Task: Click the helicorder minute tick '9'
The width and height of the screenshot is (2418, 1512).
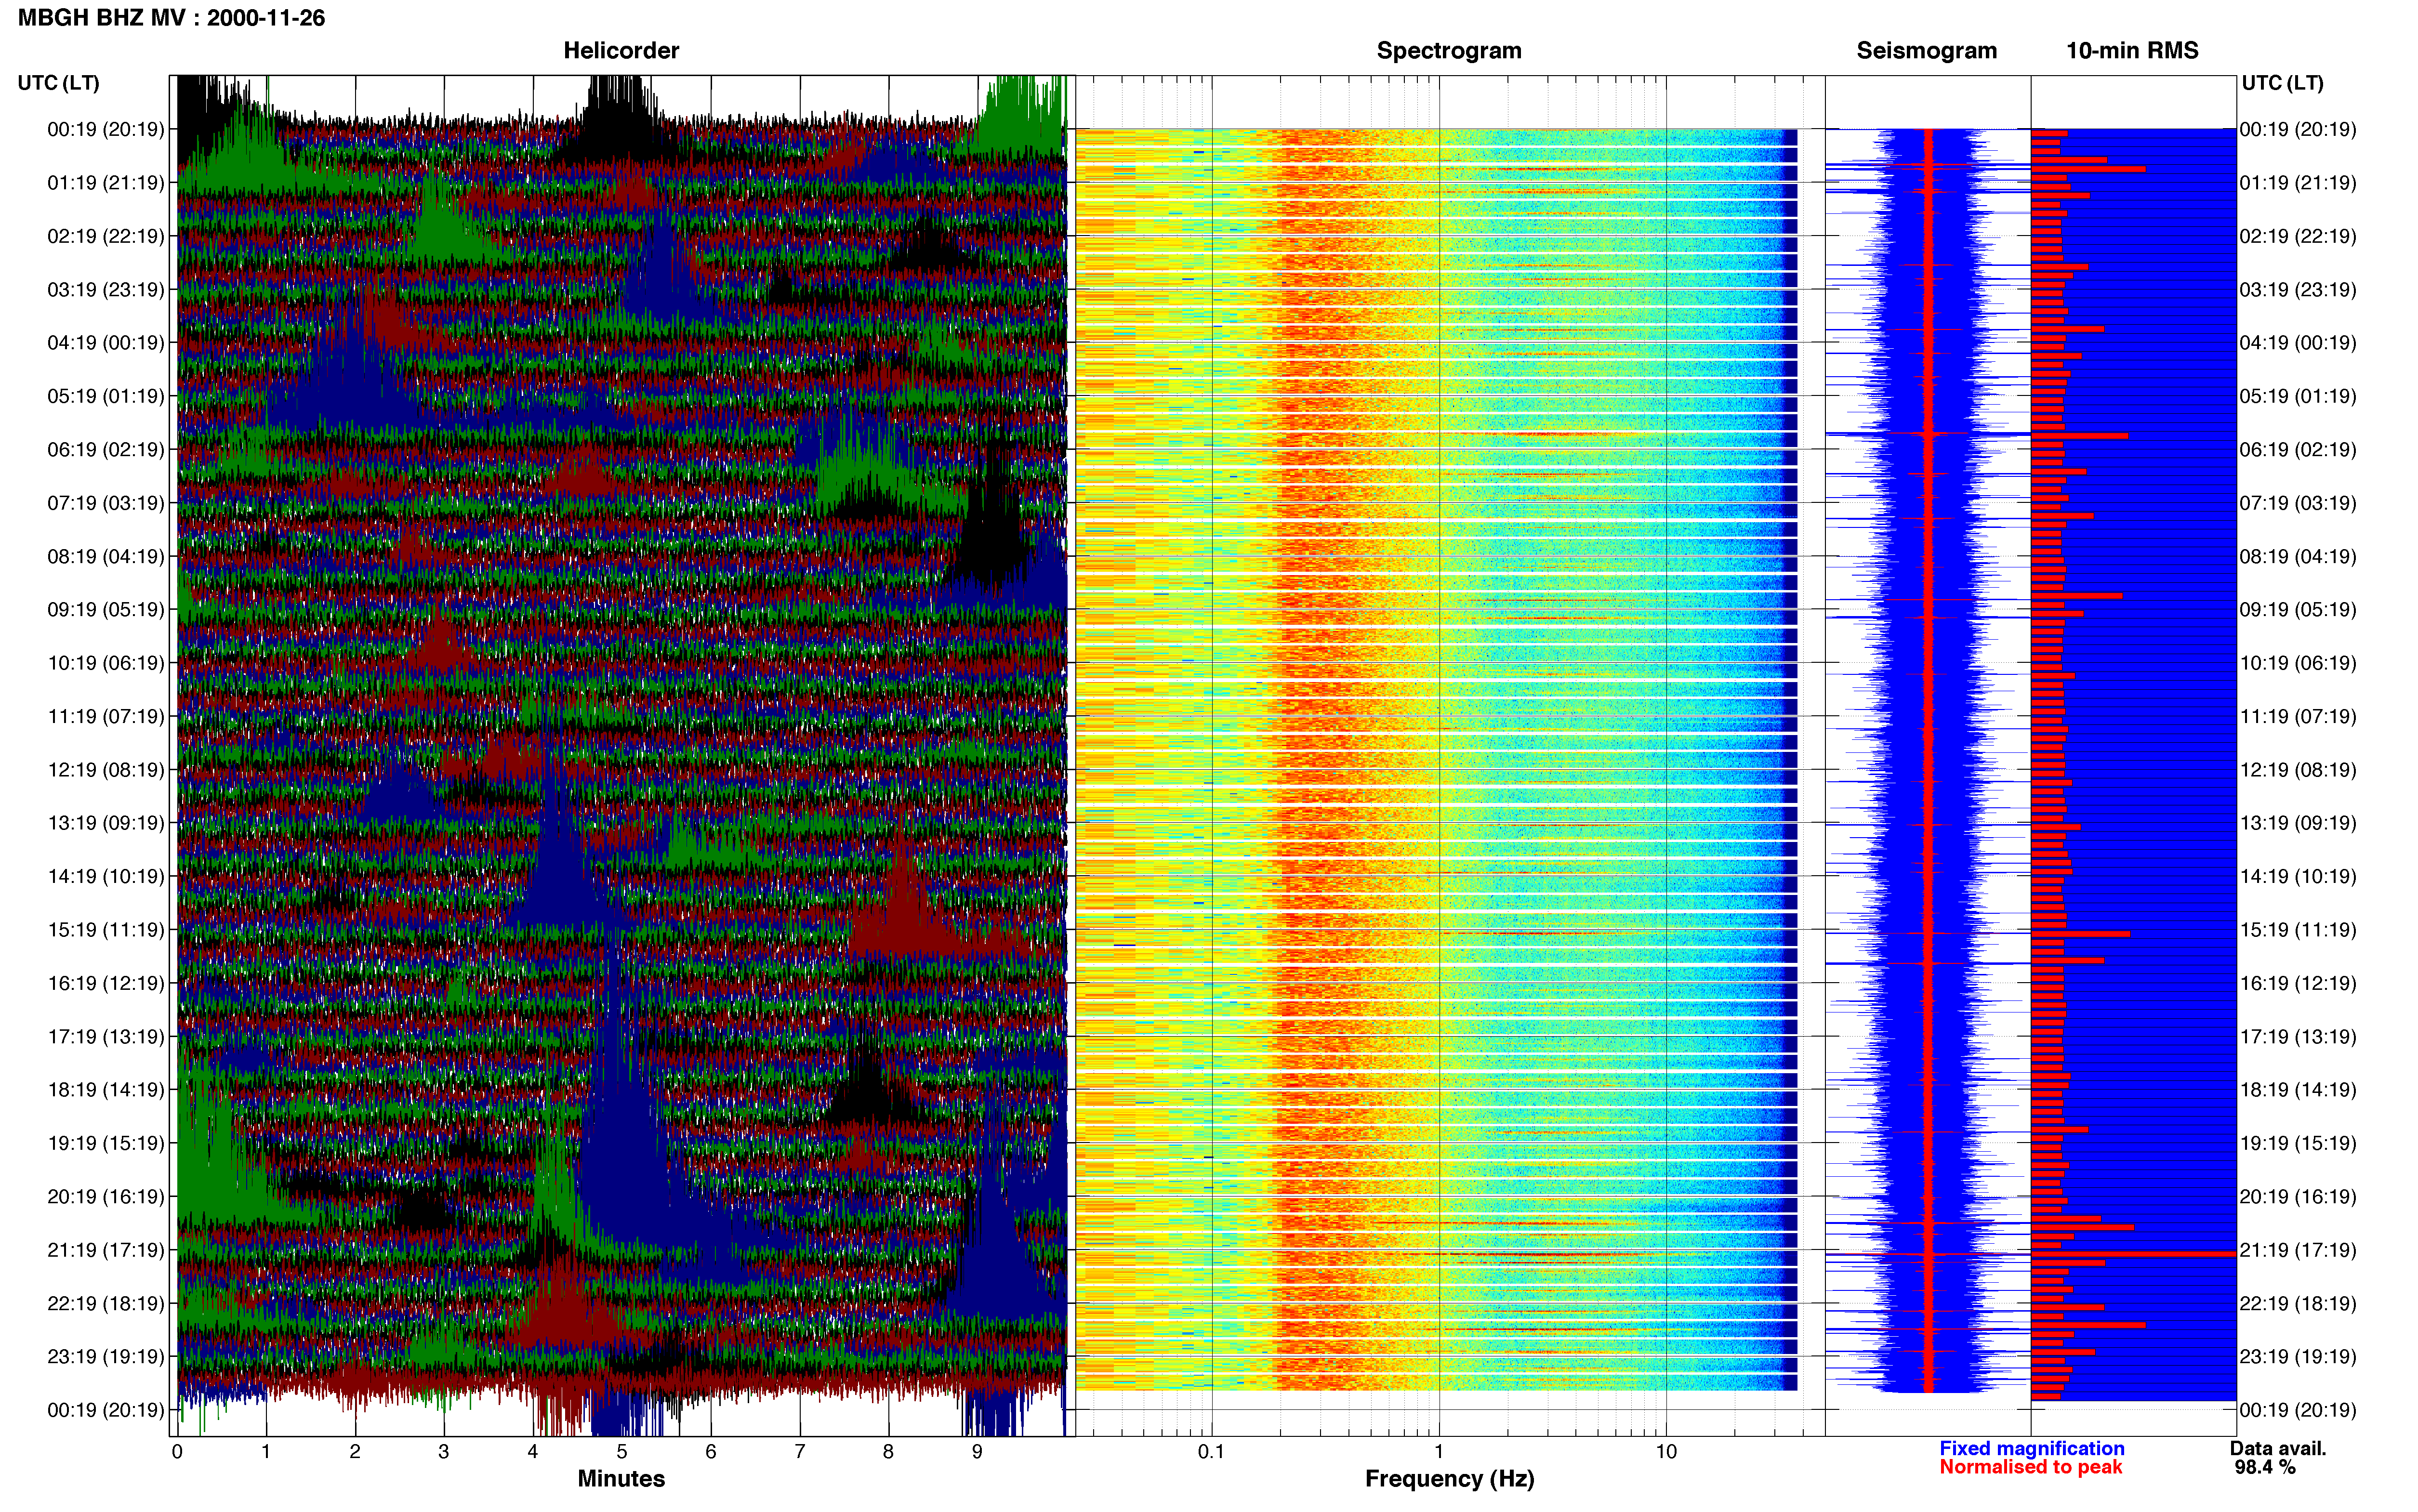Action: point(977,1452)
